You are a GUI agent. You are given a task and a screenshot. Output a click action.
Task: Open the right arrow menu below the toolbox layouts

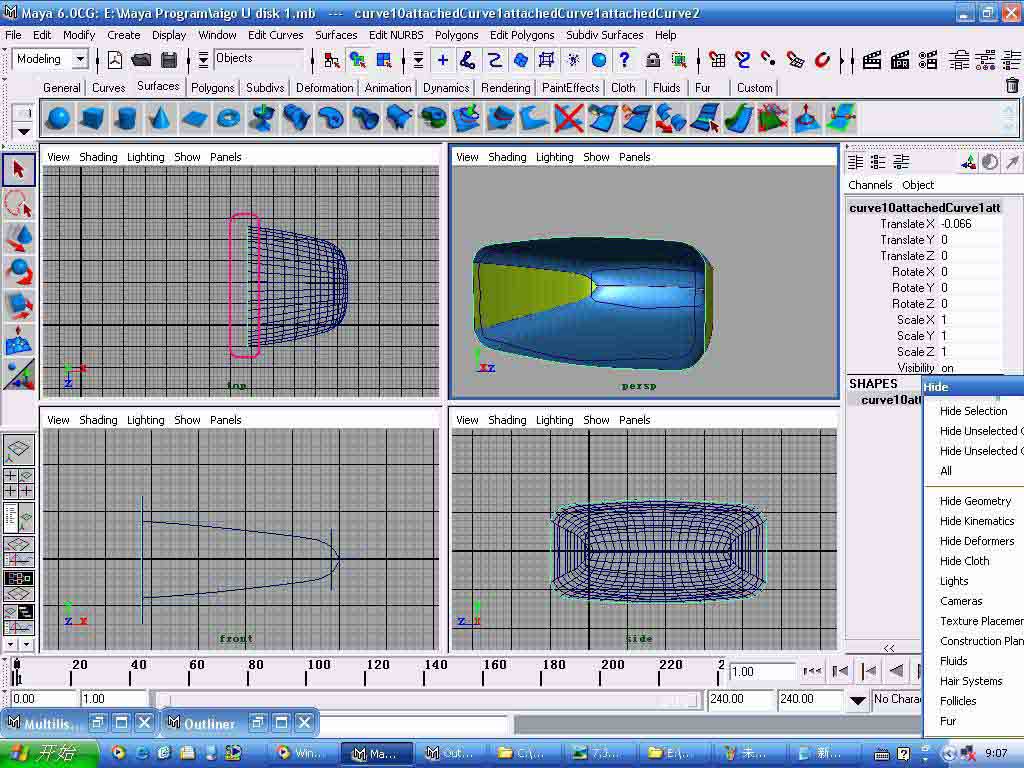(26, 644)
